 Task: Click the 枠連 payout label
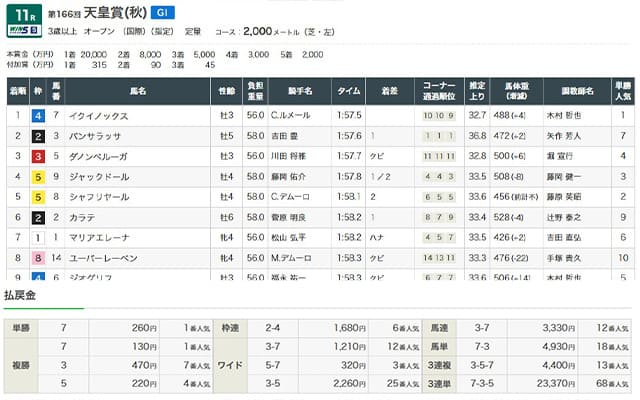point(230,328)
